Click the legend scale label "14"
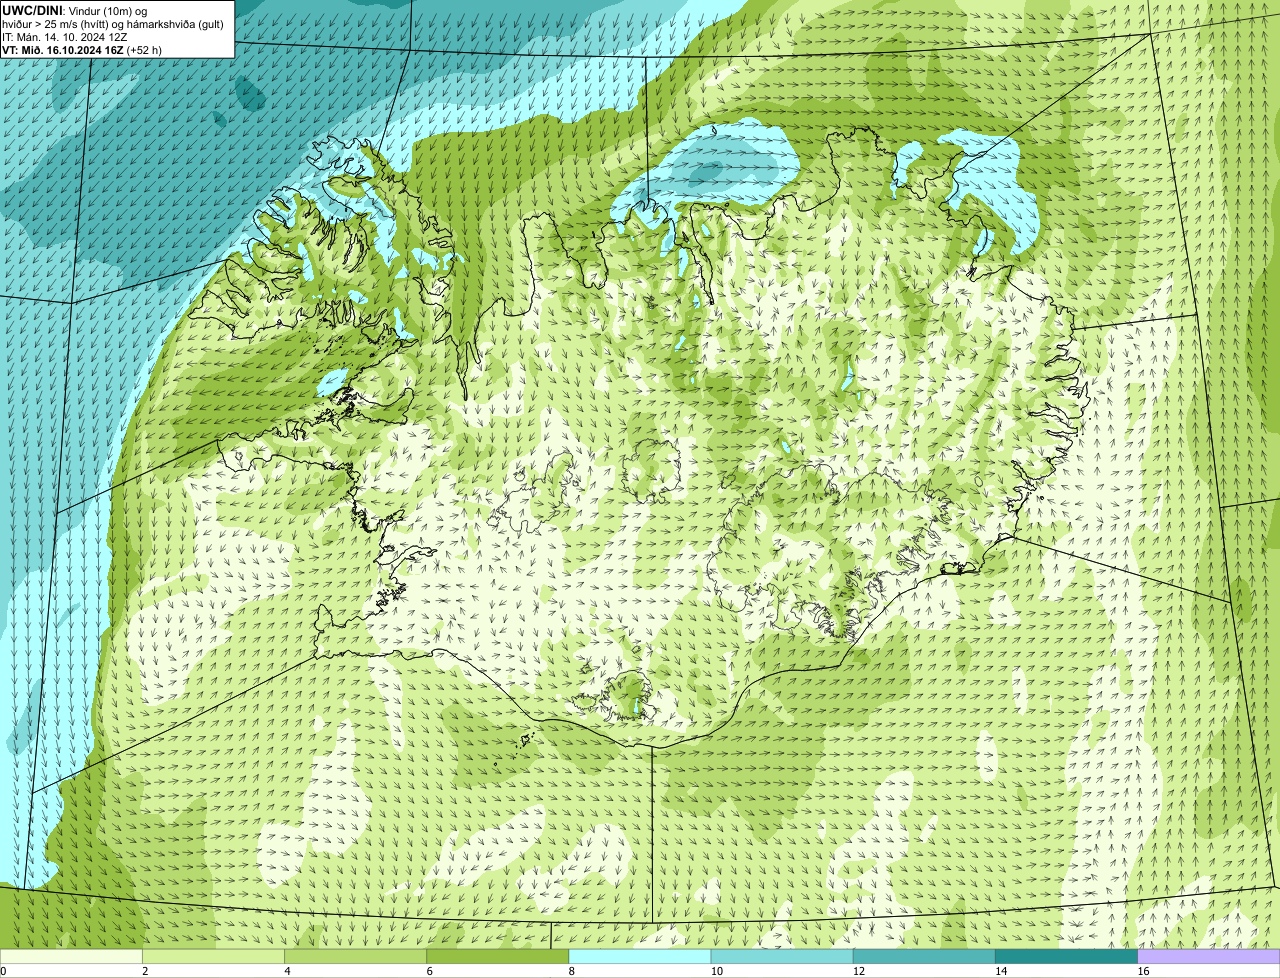This screenshot has height=978, width=1280. [1001, 971]
